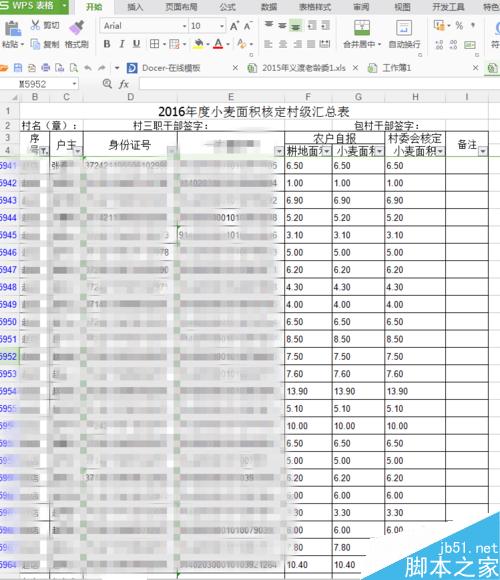Click the Merge and Center icon
The width and height of the screenshot is (500, 580).
pos(361,28)
